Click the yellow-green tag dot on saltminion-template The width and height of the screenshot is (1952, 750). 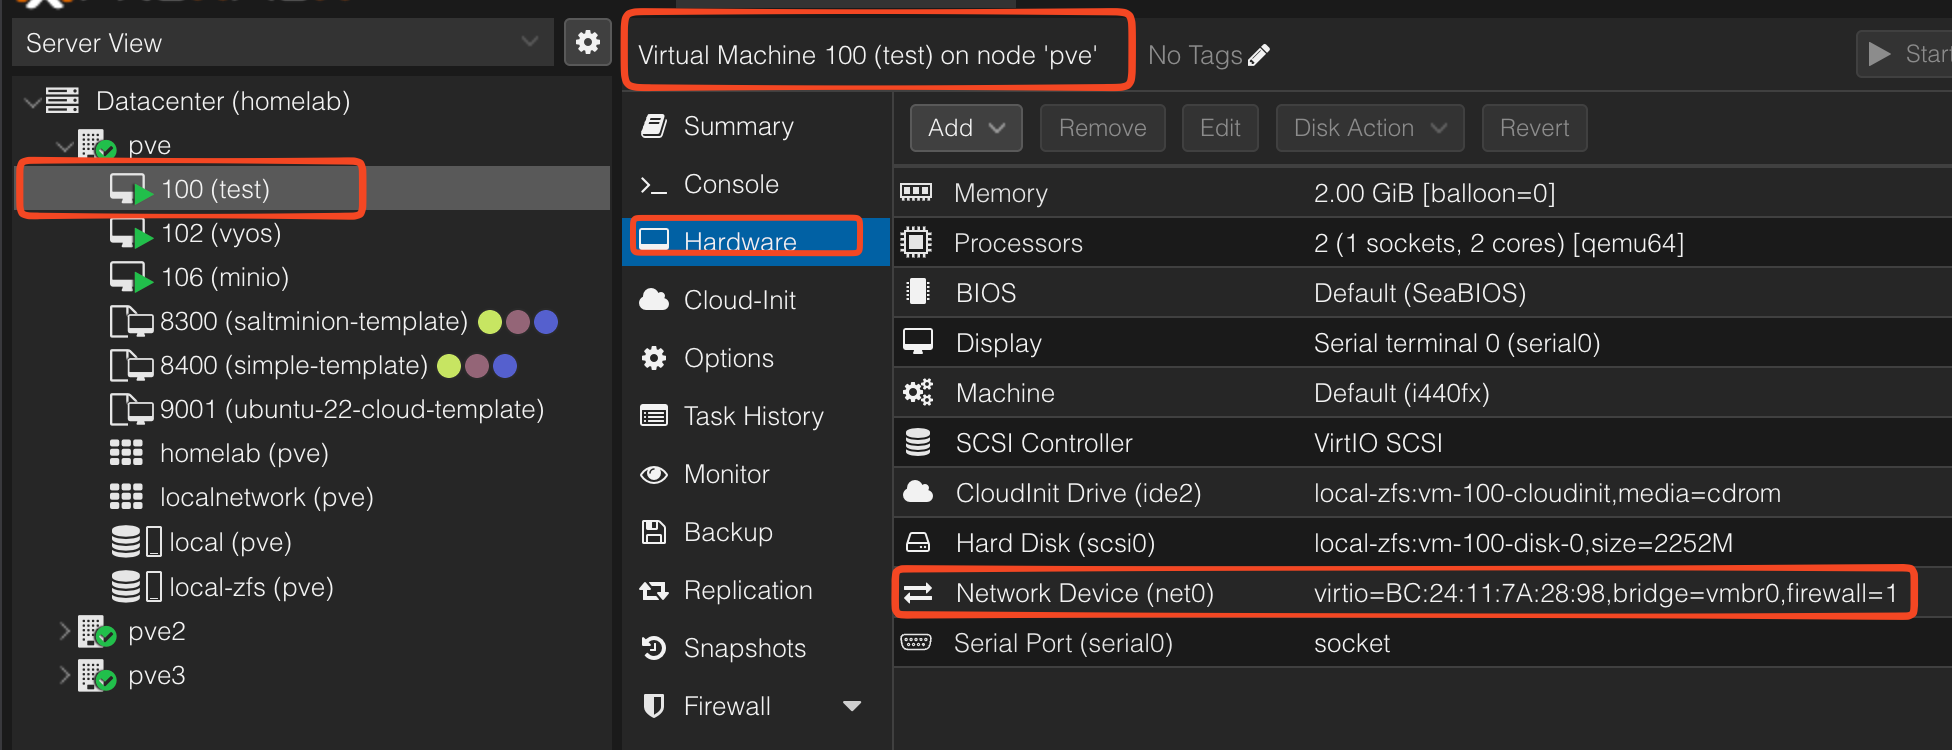490,322
